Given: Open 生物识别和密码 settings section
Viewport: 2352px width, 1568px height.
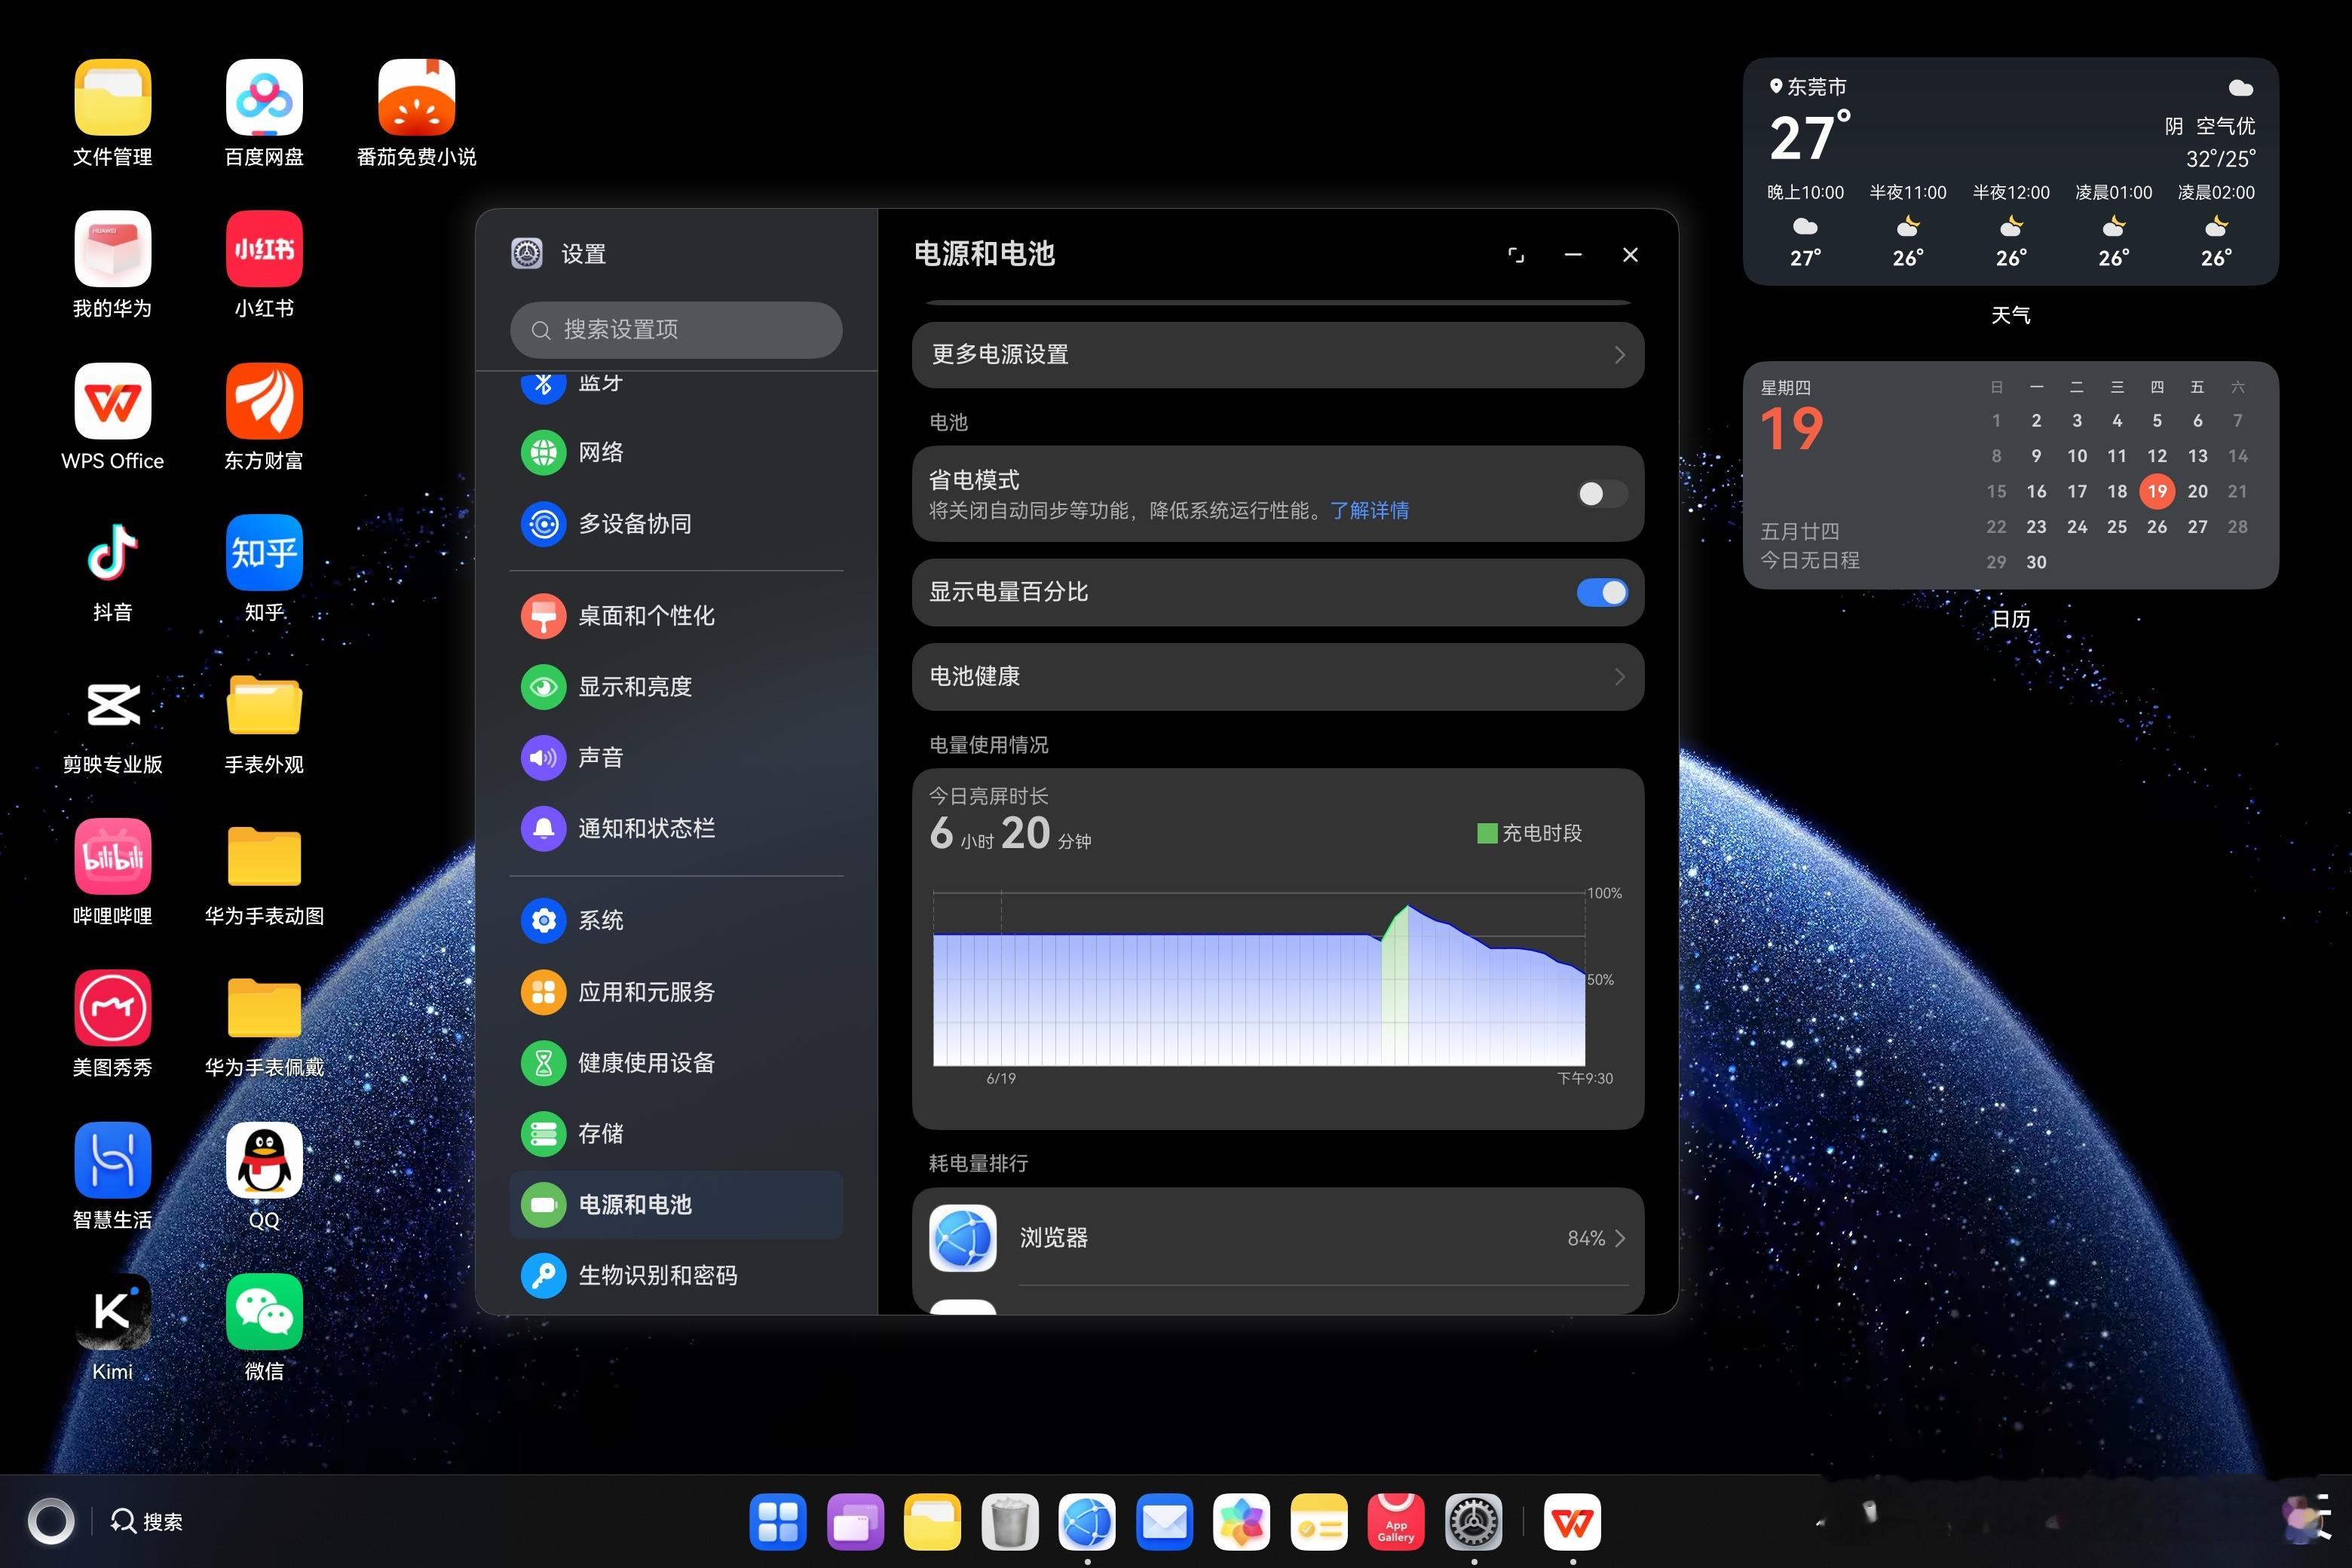Looking at the screenshot, I should click(676, 1276).
